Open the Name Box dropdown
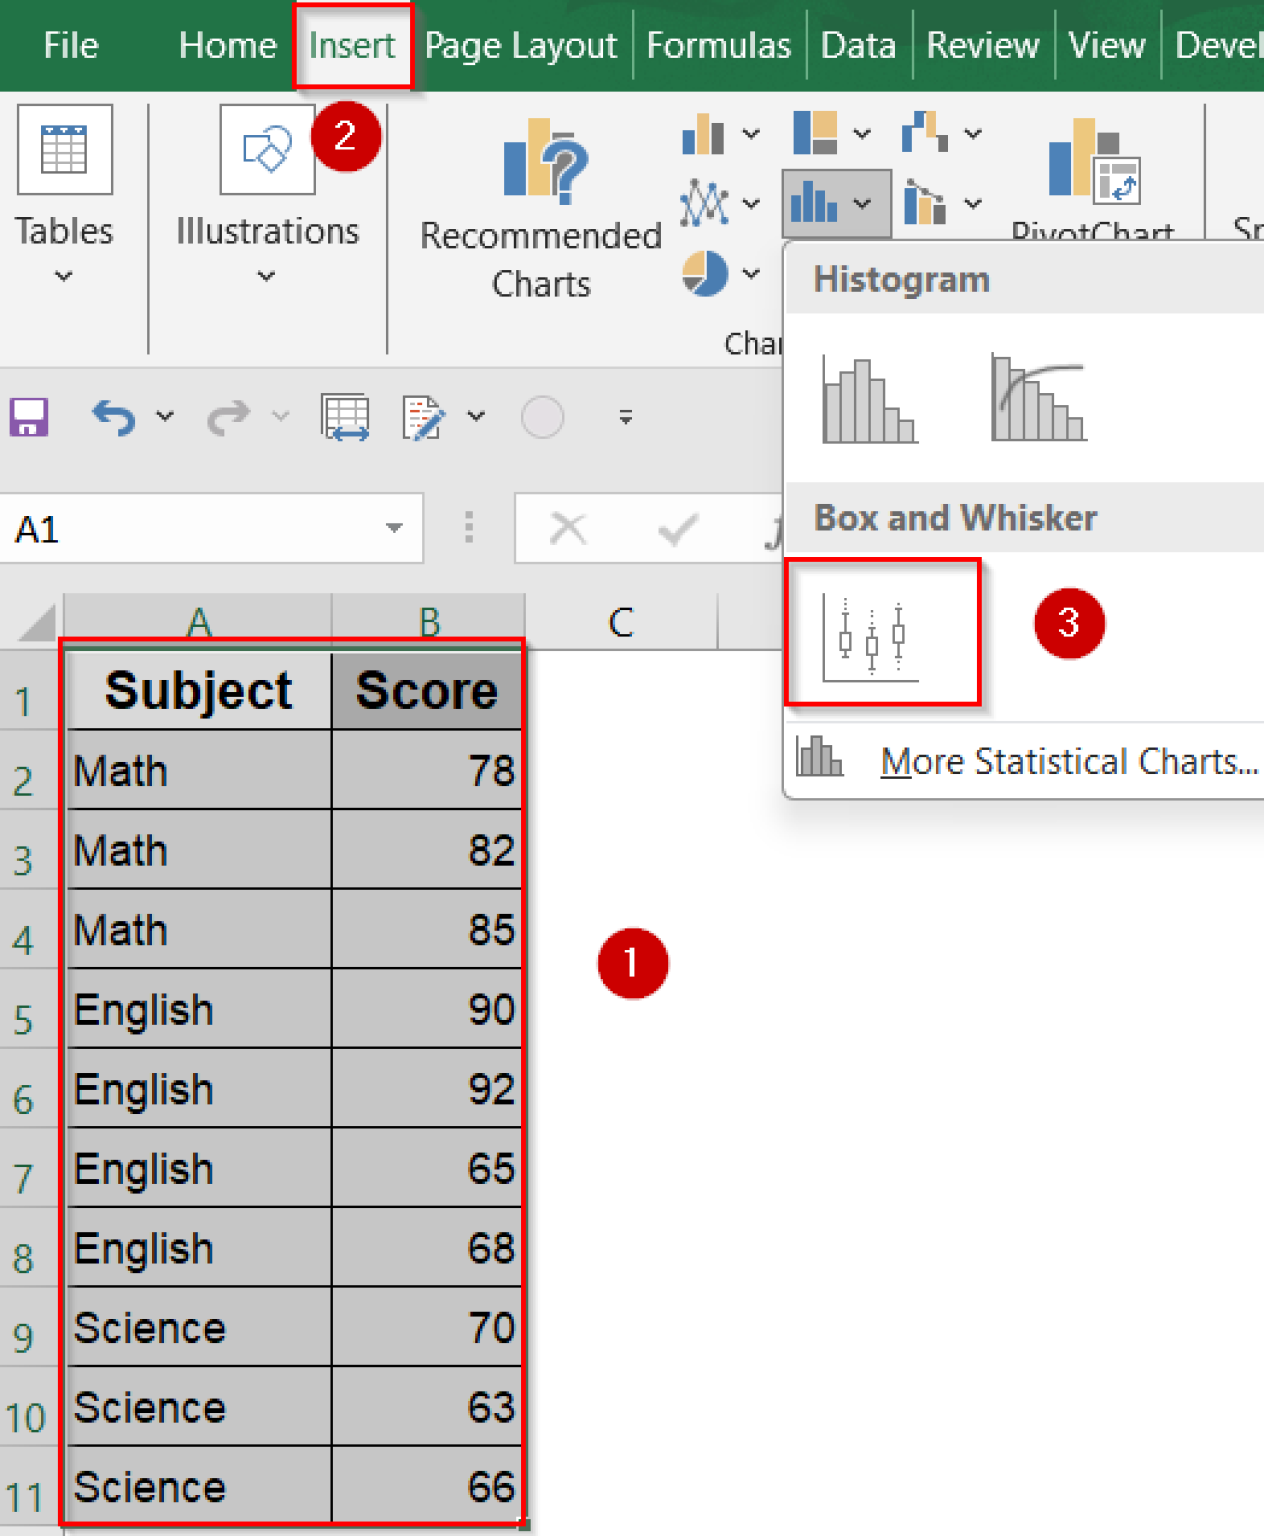 (x=394, y=529)
